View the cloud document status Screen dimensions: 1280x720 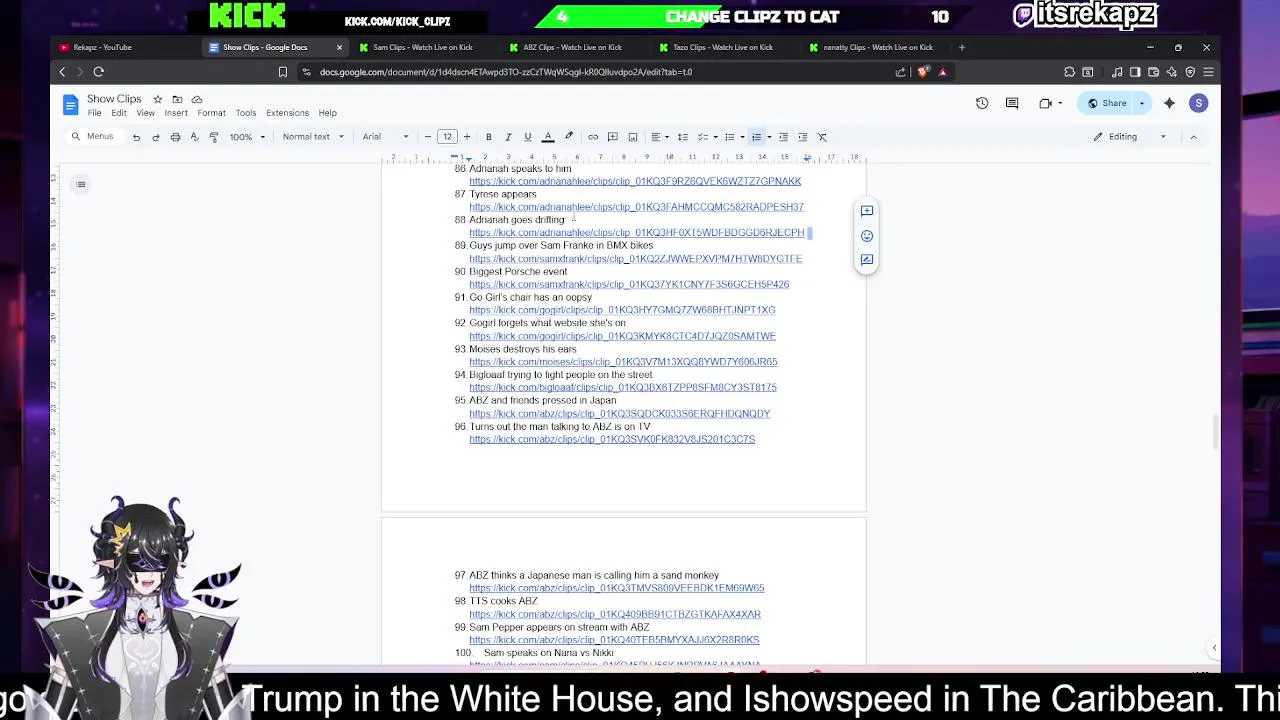pos(197,99)
